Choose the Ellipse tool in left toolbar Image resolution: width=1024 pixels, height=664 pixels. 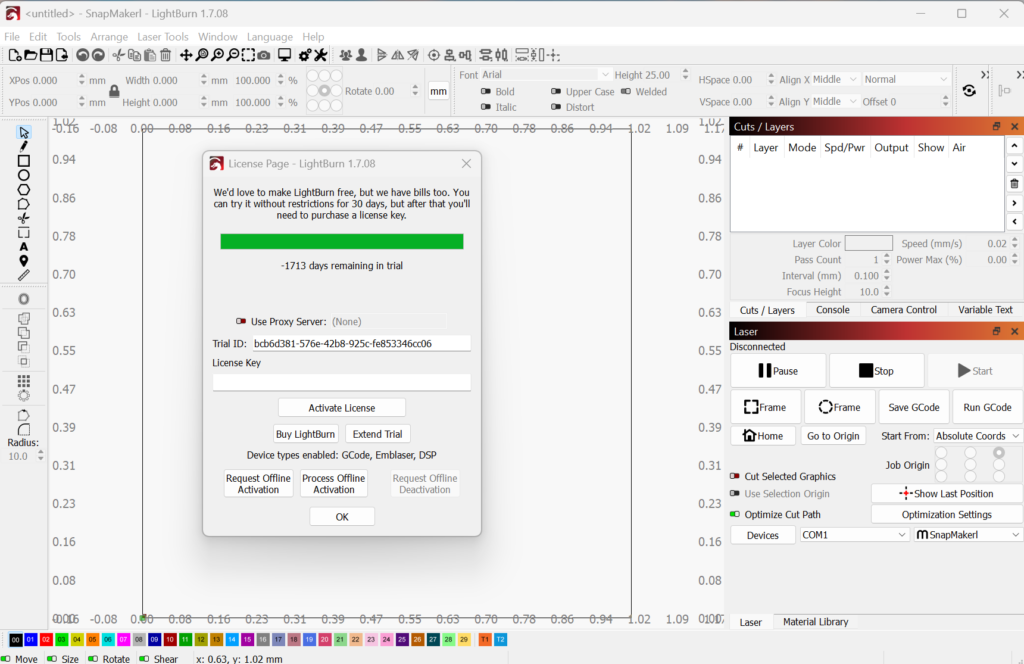click(x=24, y=175)
